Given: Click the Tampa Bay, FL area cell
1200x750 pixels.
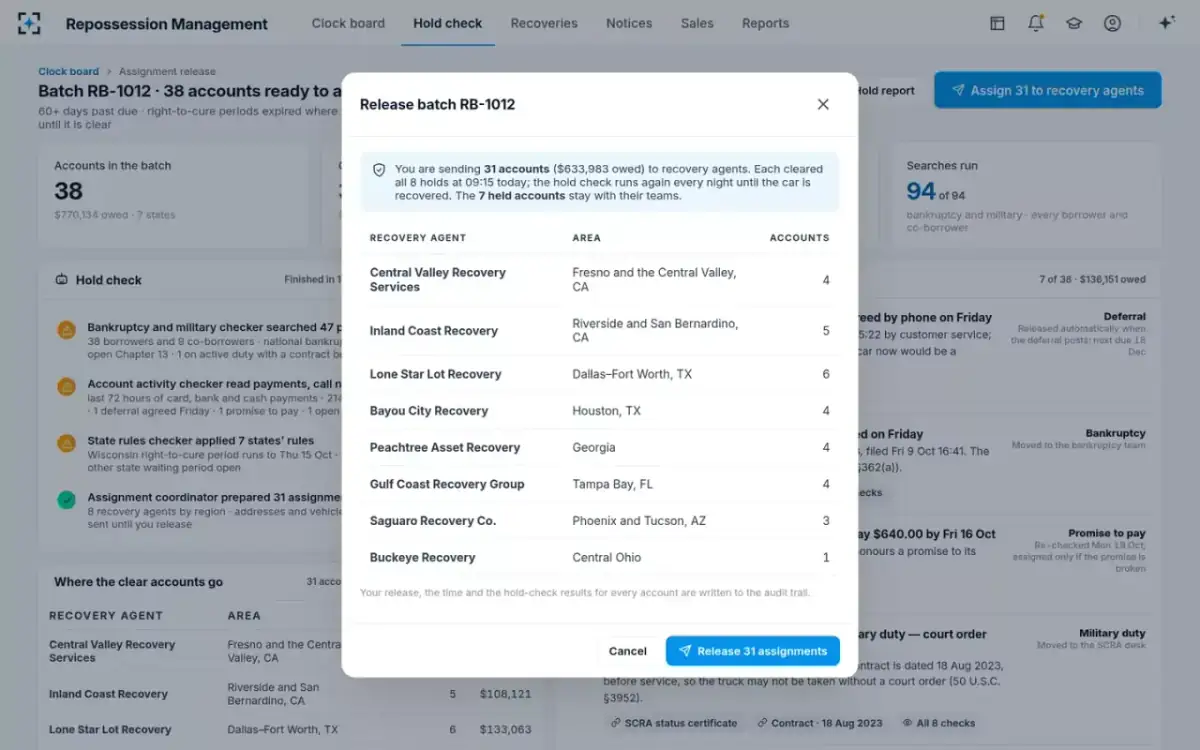Looking at the screenshot, I should point(613,484).
